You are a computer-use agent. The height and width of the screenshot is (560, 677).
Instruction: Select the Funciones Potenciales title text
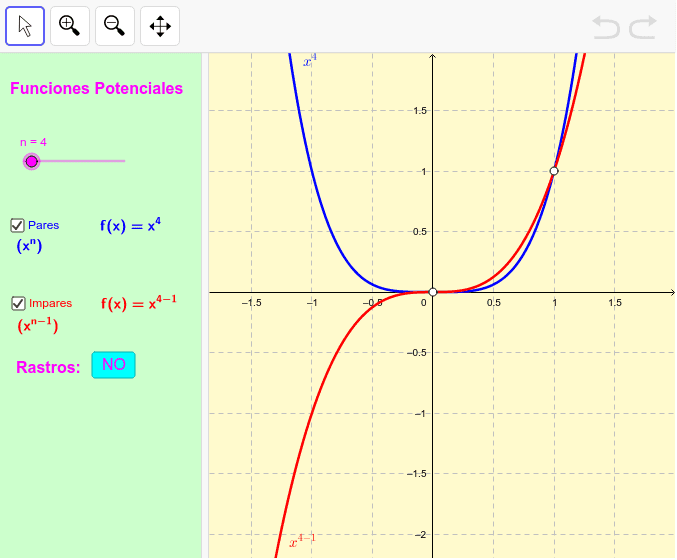[97, 88]
